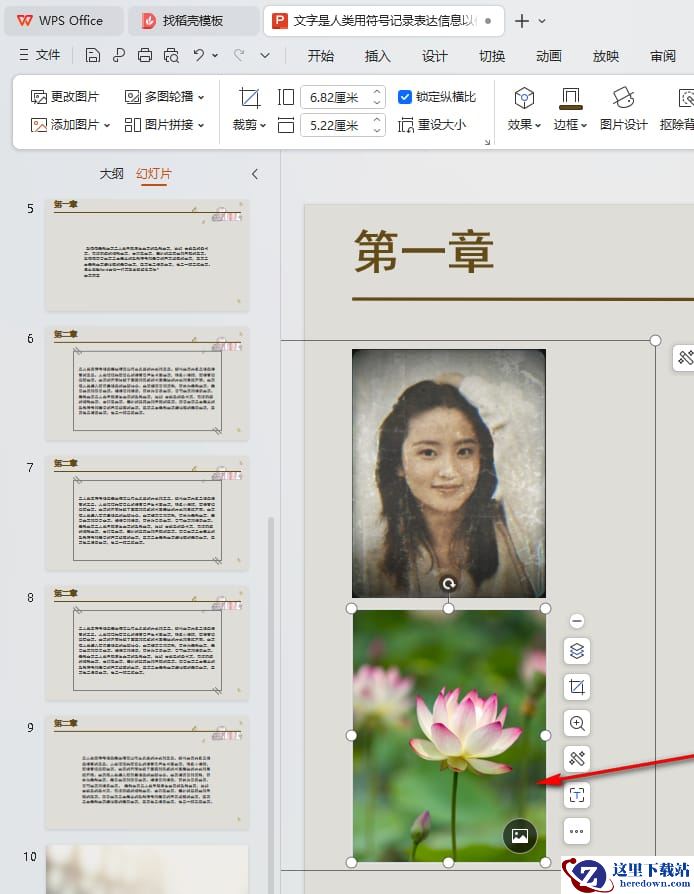Expand the 添加图片 dropdown
Screen dimensions: 694x894
[x=107, y=125]
